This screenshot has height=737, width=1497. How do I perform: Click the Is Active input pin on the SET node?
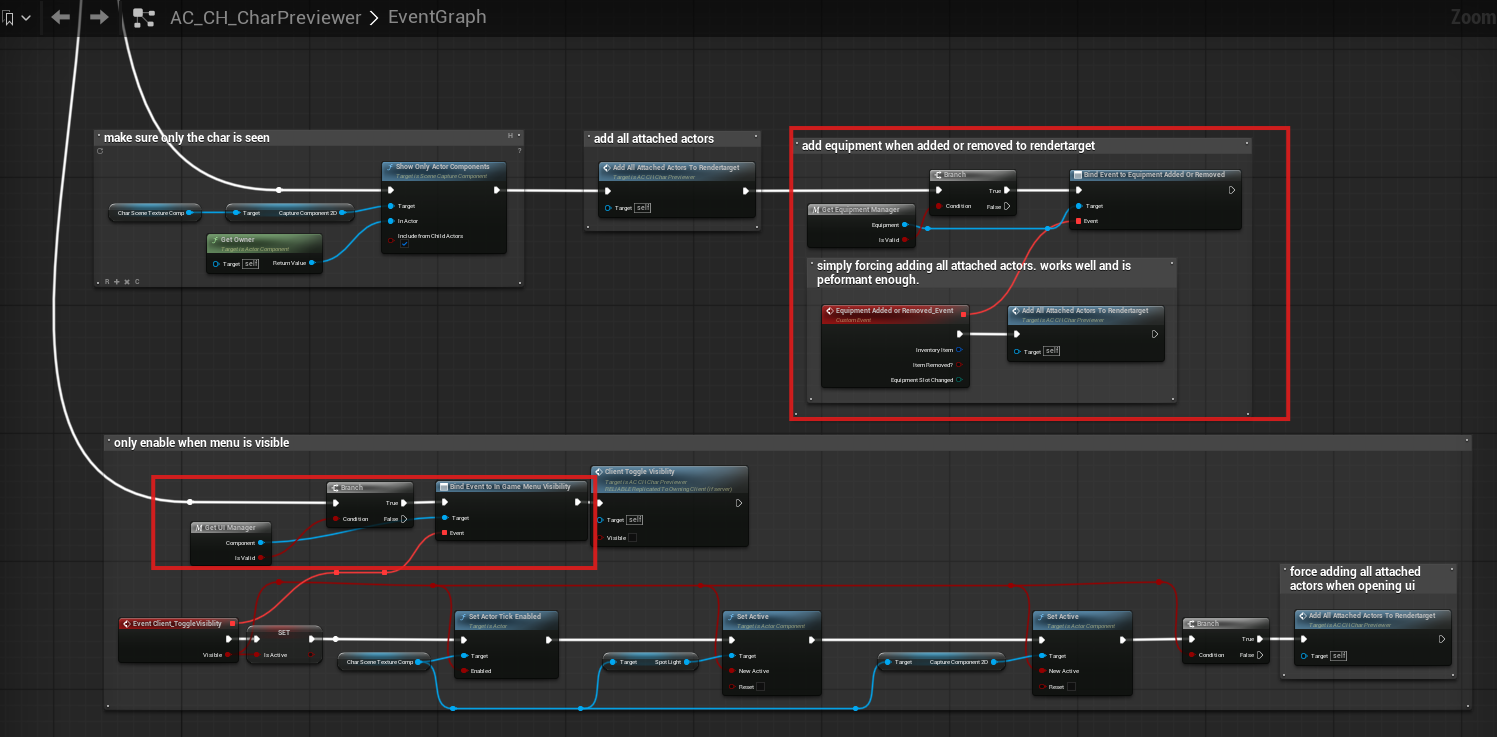click(x=255, y=655)
